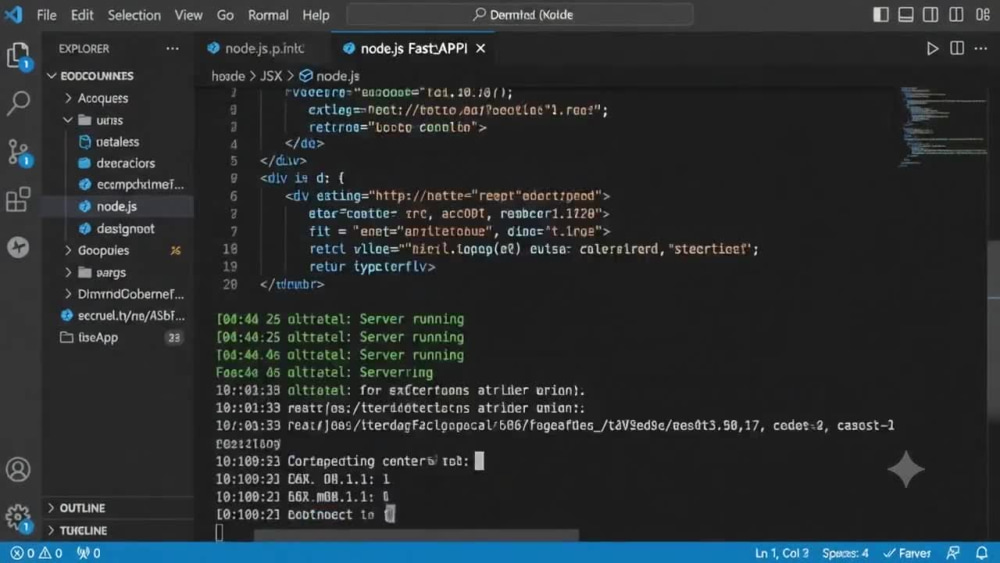
Task: Toggle primary side bar layout icon
Action: point(881,14)
